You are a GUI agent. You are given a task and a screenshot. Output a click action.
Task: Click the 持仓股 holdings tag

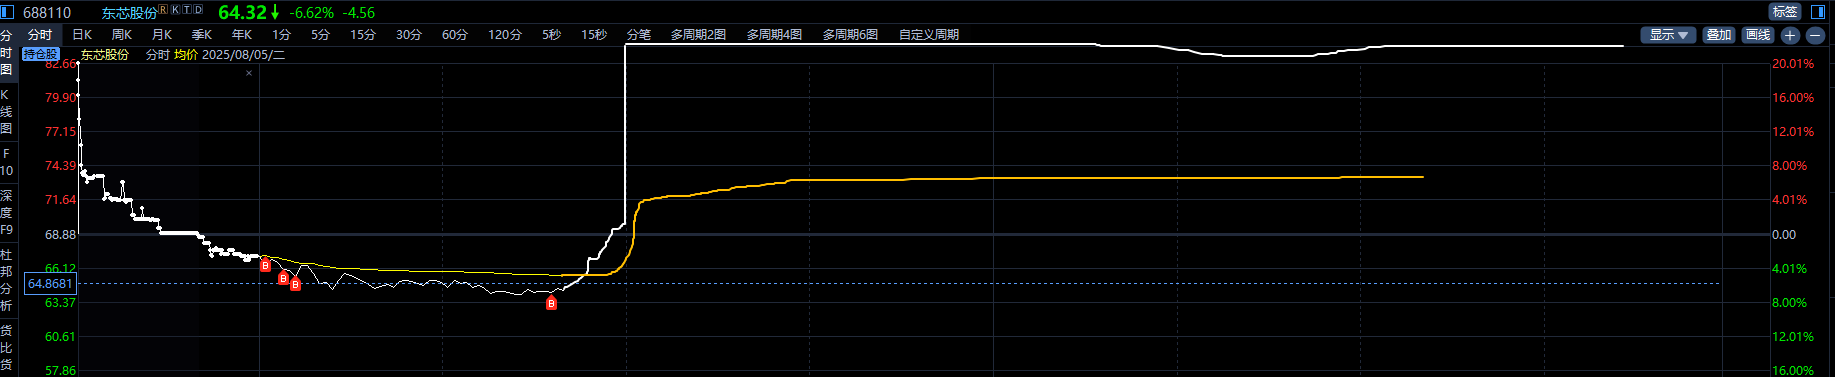point(41,54)
